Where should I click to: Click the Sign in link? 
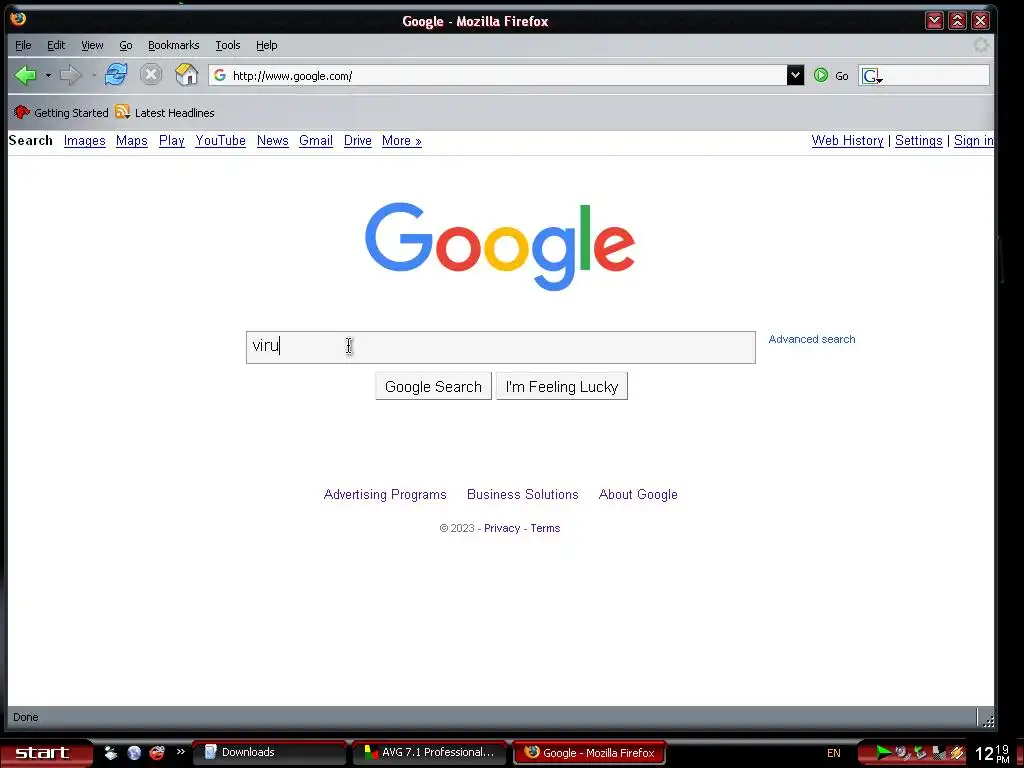click(973, 140)
